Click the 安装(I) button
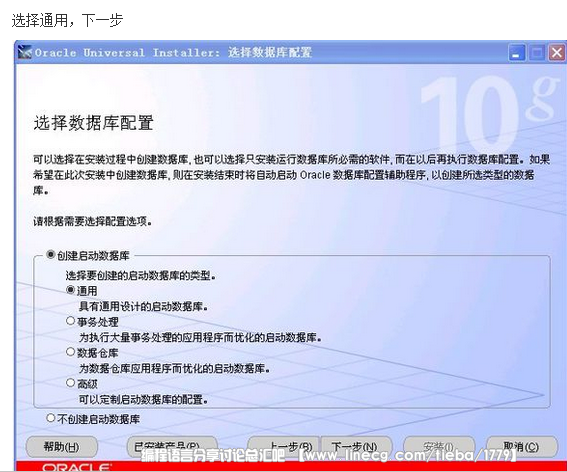 (x=439, y=447)
